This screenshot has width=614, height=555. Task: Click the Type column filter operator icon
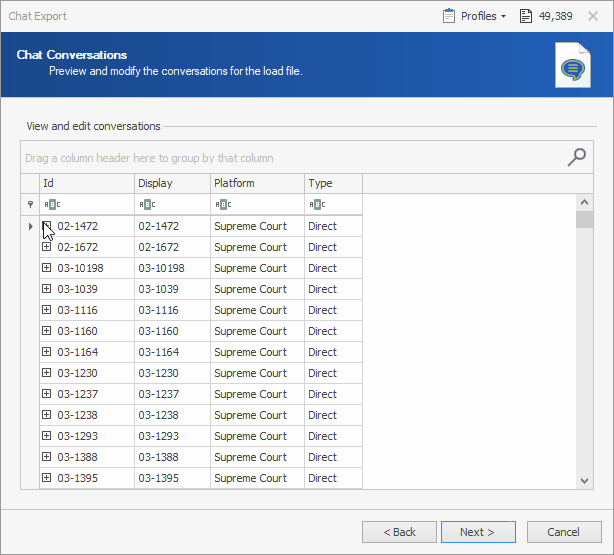[x=317, y=204]
